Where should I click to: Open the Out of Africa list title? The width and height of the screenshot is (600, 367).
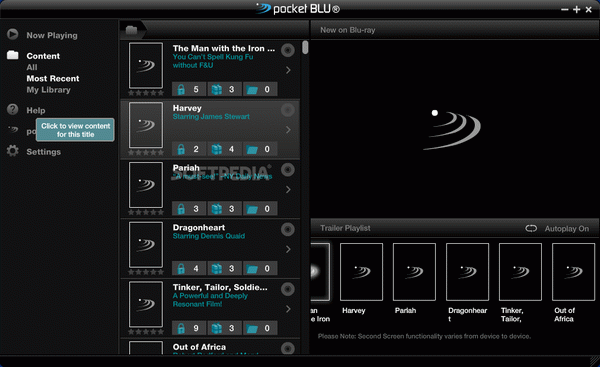(x=199, y=347)
